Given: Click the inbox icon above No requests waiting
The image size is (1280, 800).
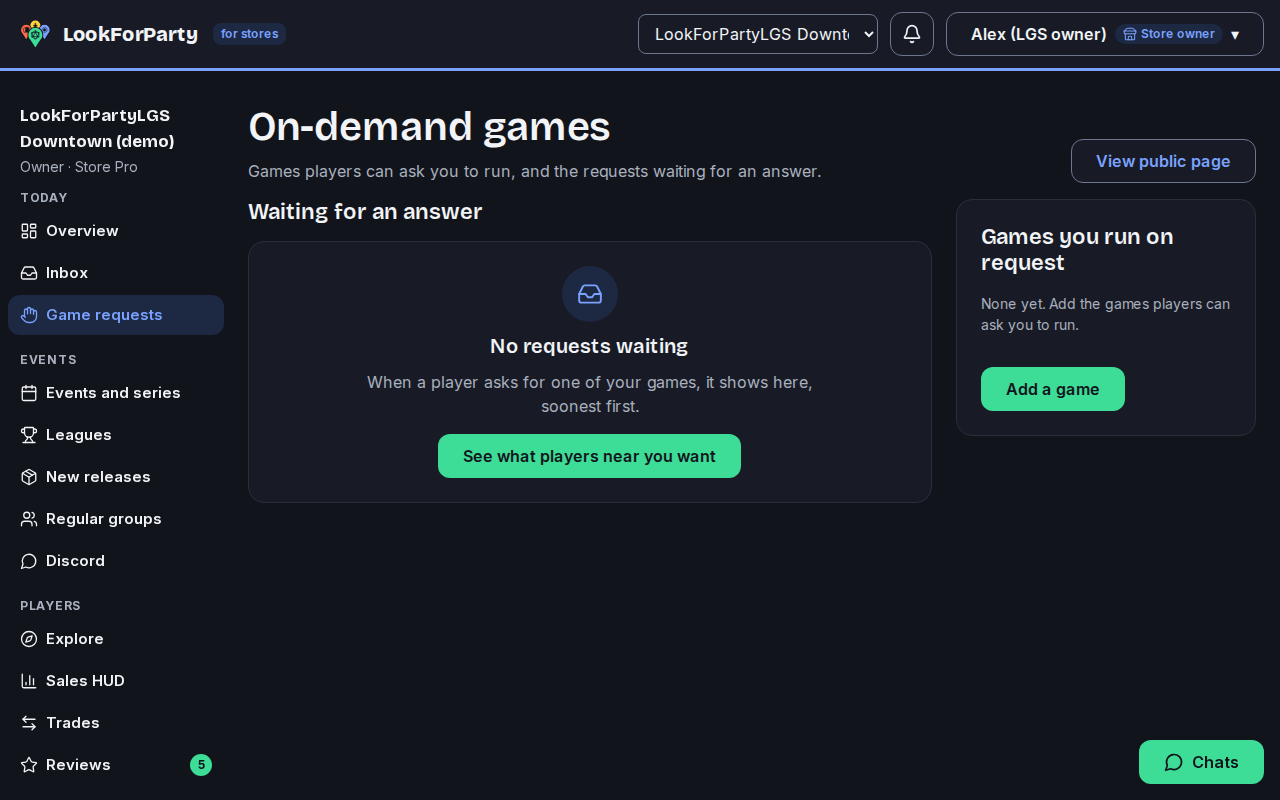Looking at the screenshot, I should pos(590,294).
